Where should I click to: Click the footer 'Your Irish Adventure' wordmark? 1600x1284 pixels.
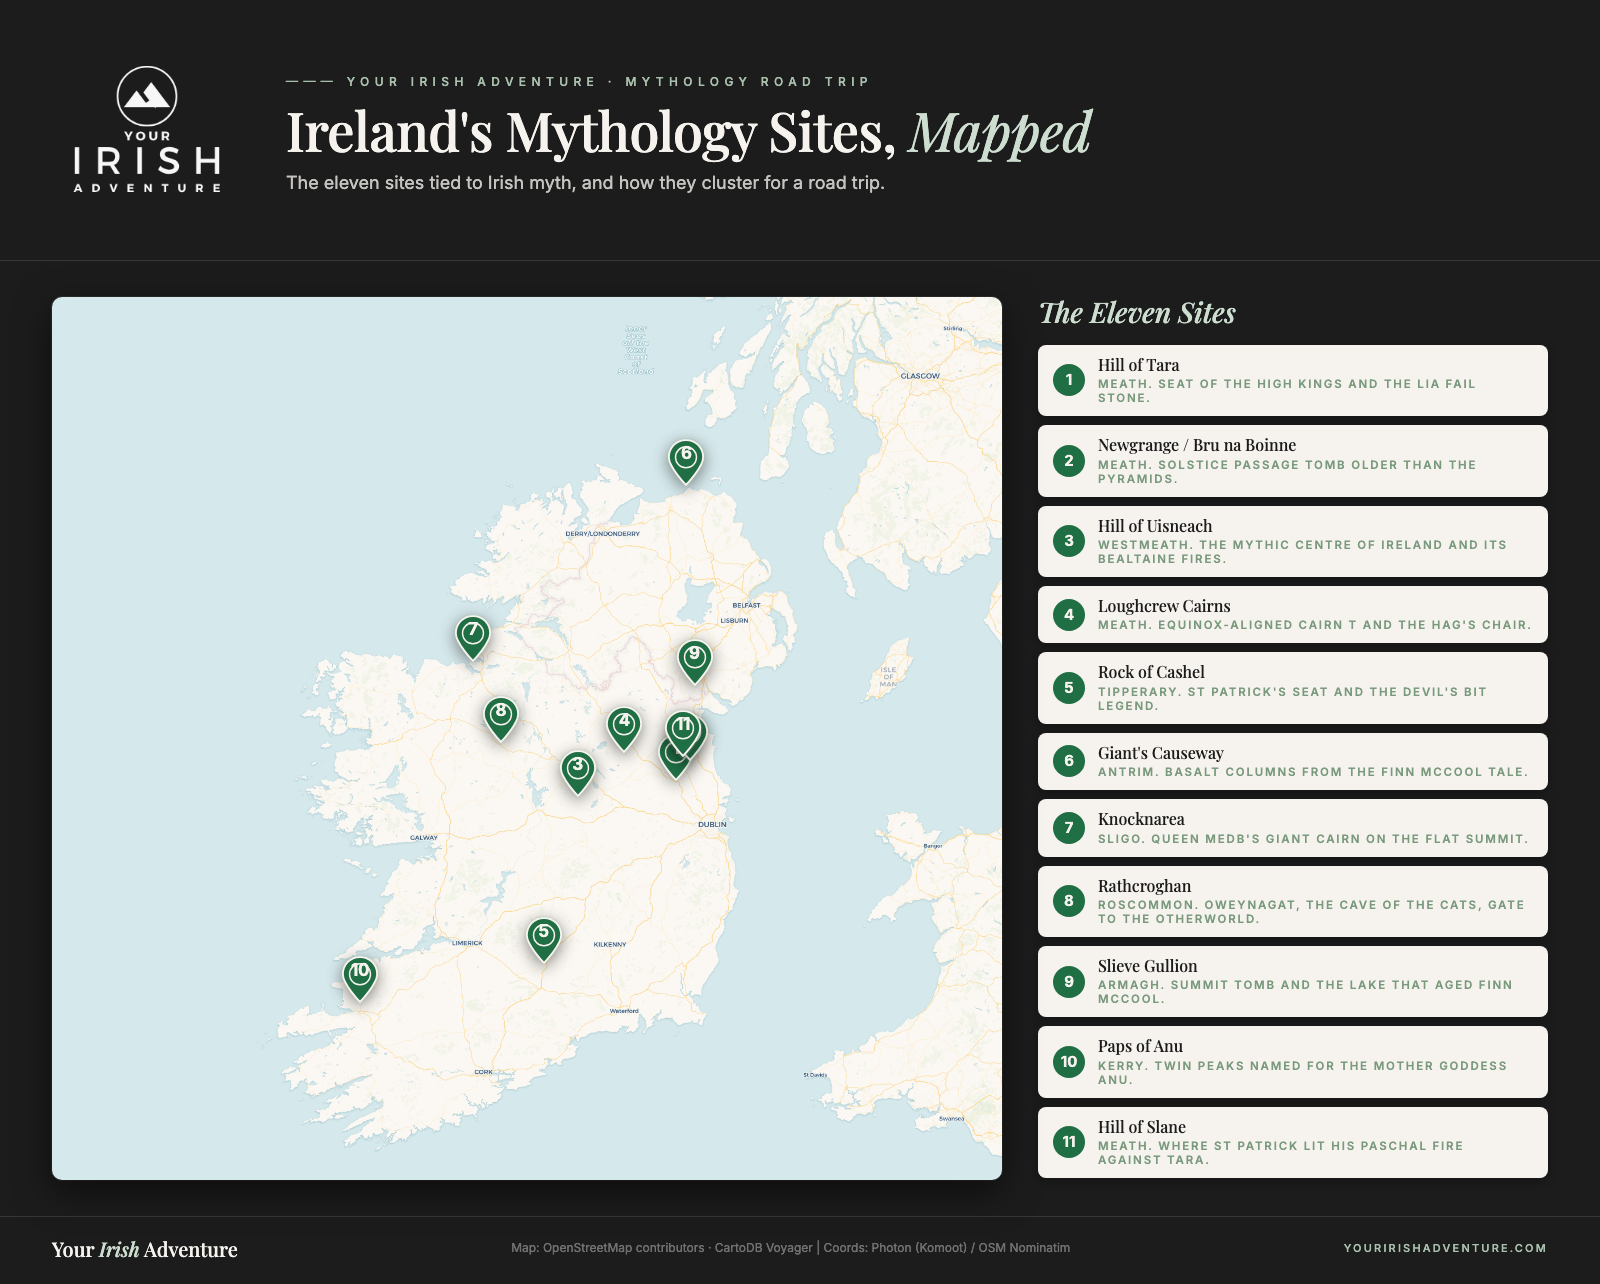coord(145,1249)
